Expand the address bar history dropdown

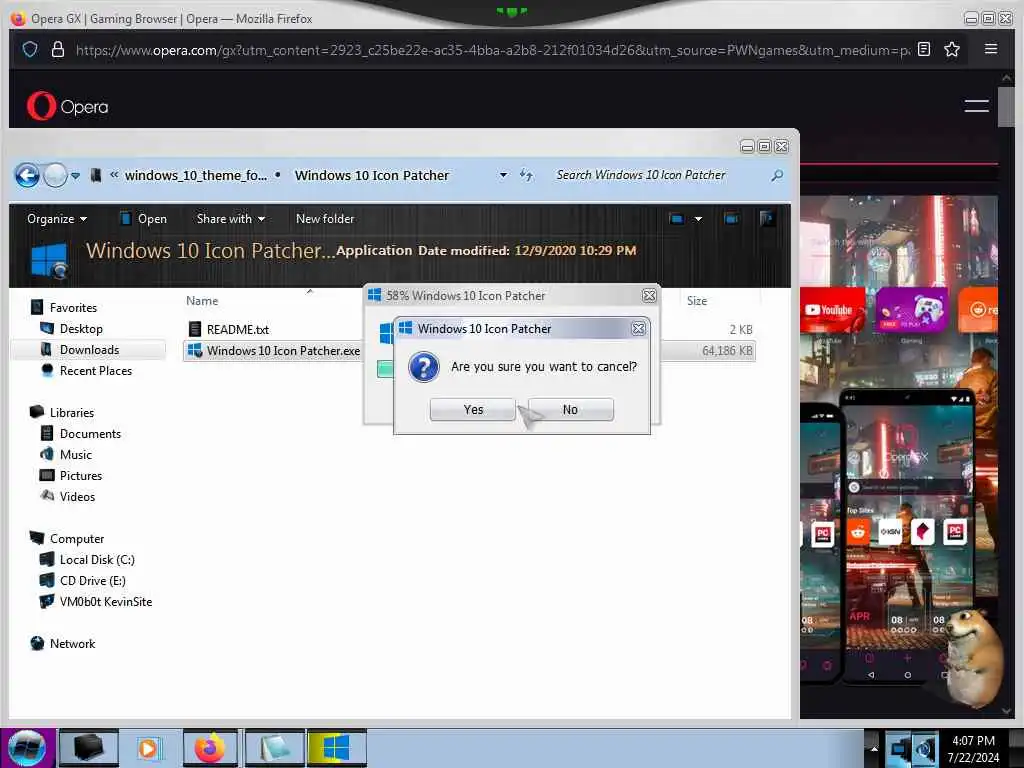[504, 175]
